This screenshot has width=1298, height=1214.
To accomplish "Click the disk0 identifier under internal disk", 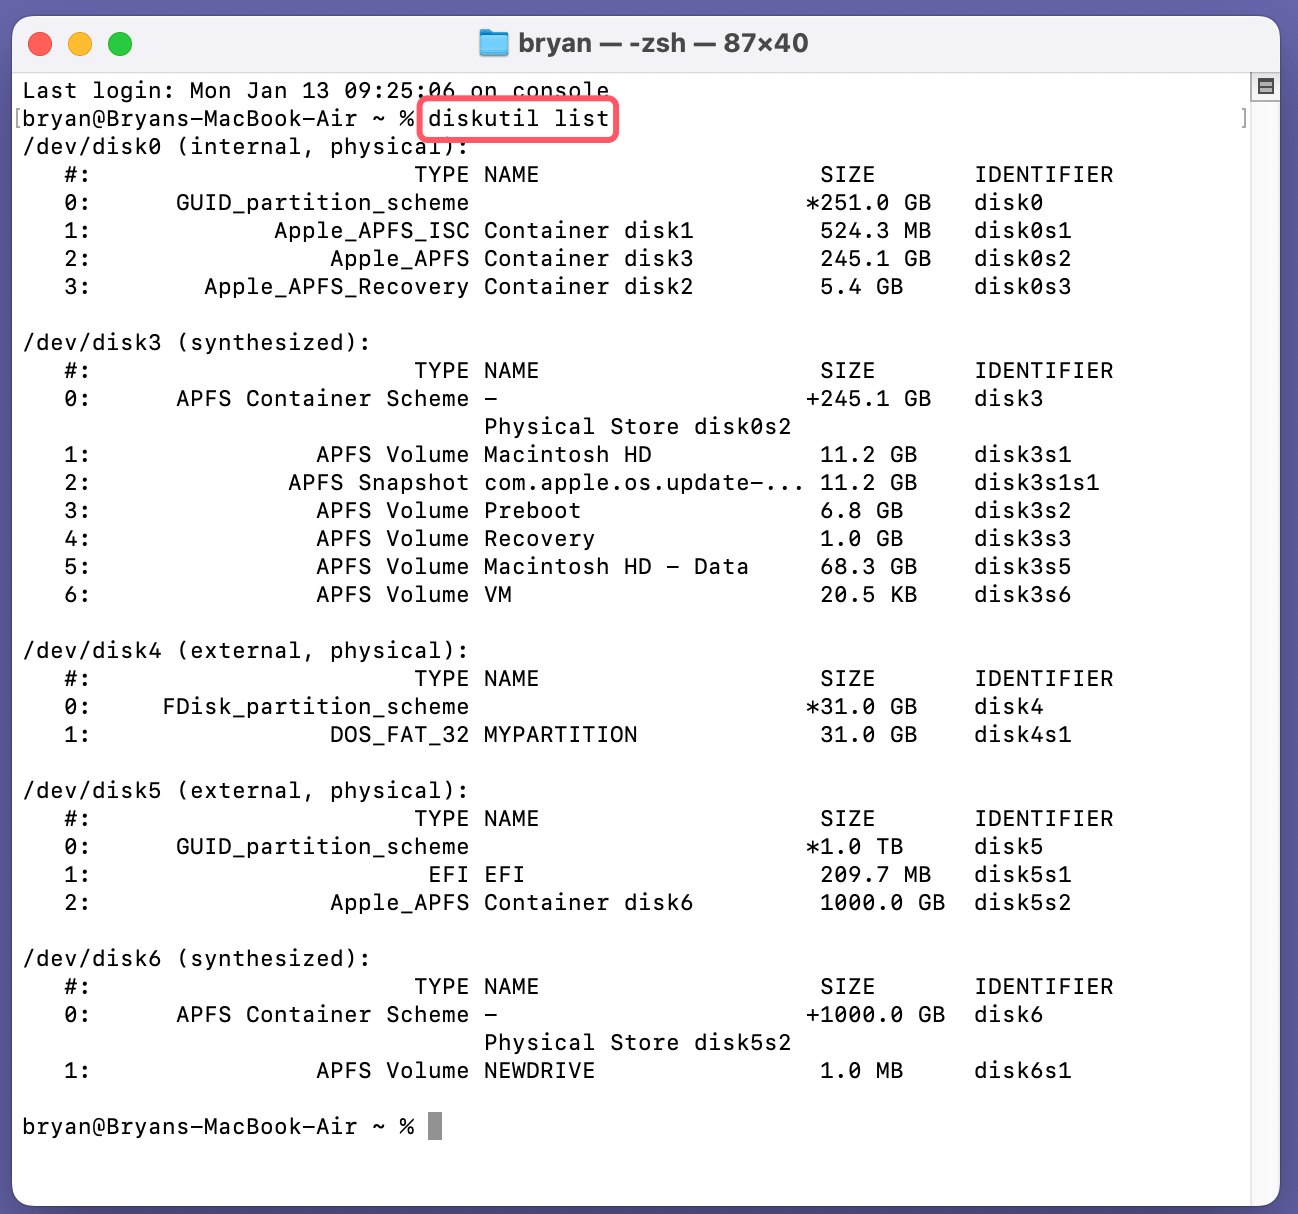I will [x=1009, y=202].
